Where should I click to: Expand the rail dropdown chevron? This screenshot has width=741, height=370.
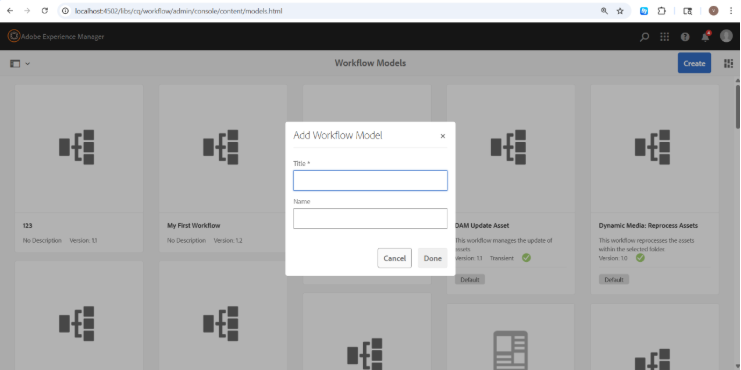(27, 64)
